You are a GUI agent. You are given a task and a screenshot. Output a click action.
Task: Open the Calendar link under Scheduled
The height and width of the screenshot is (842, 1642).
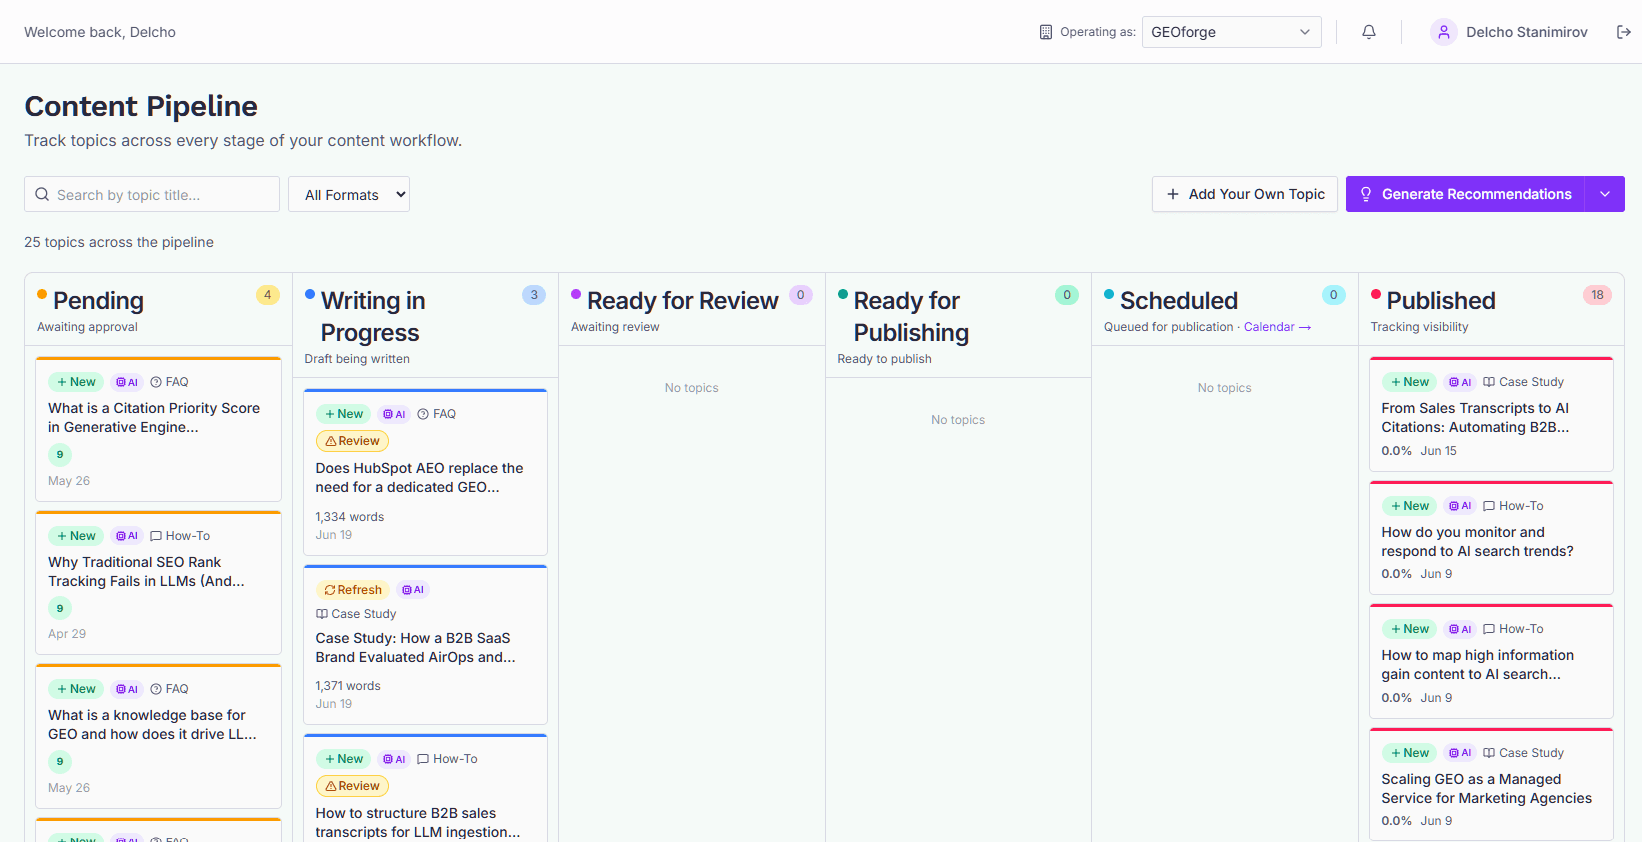tap(1277, 327)
